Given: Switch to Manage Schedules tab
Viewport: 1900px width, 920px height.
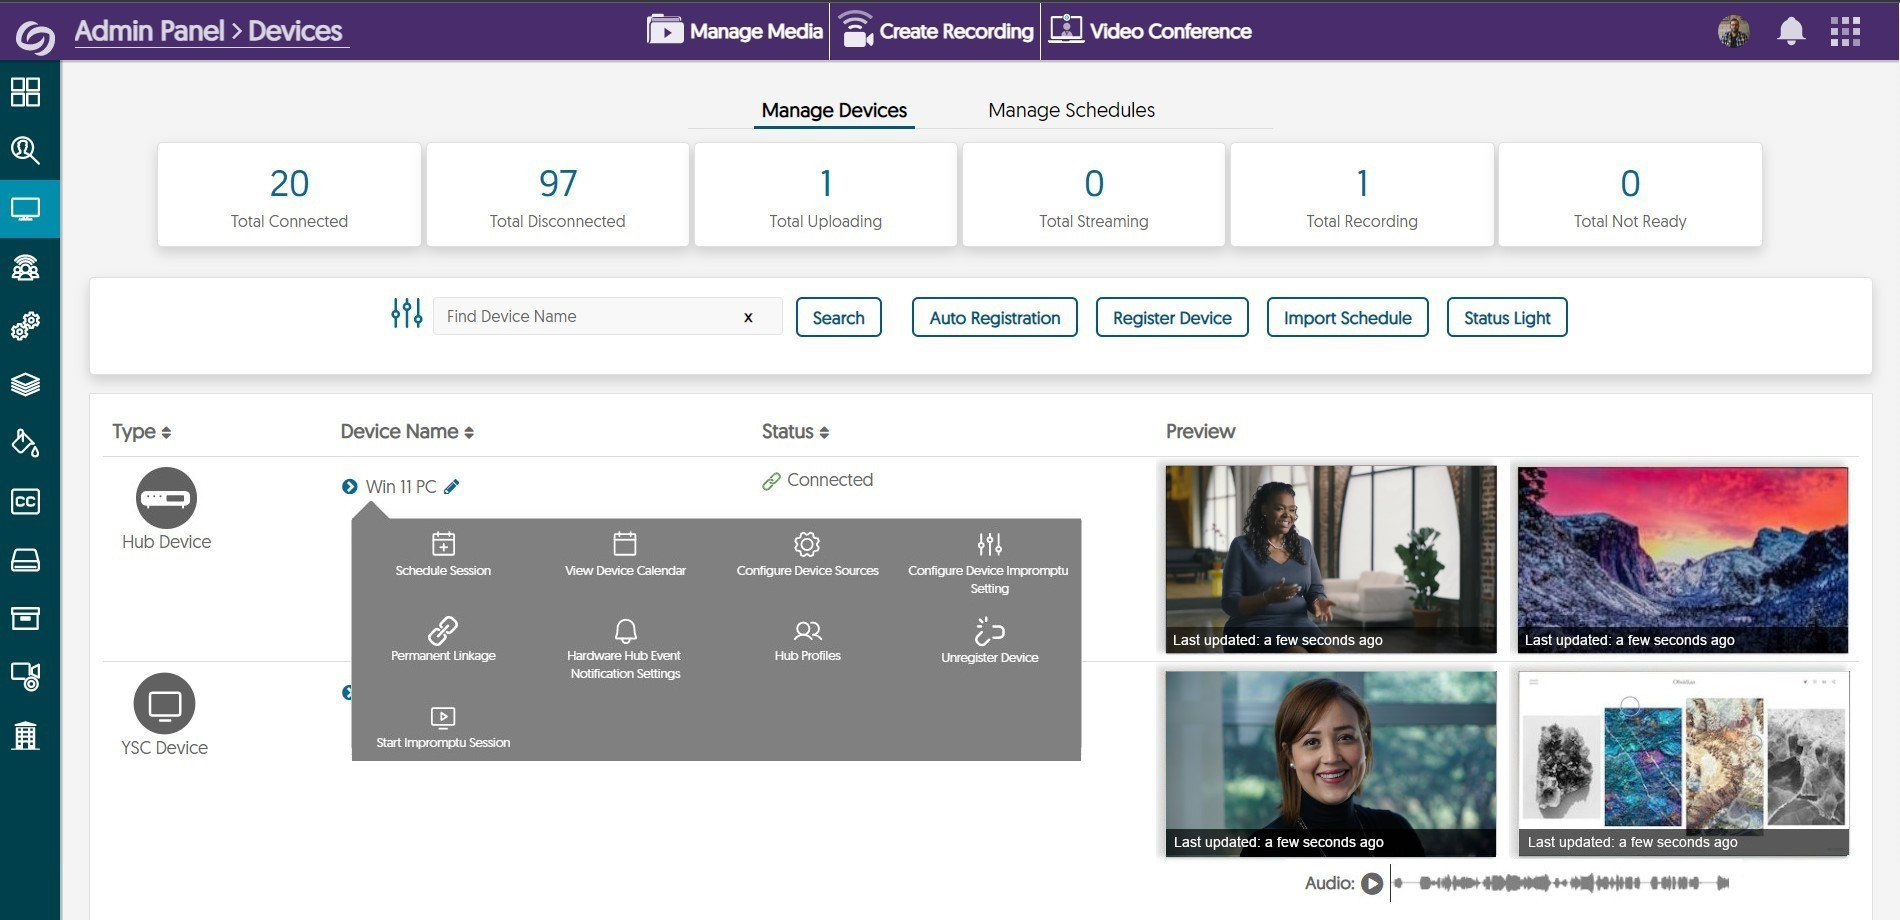Looking at the screenshot, I should pos(1071,110).
